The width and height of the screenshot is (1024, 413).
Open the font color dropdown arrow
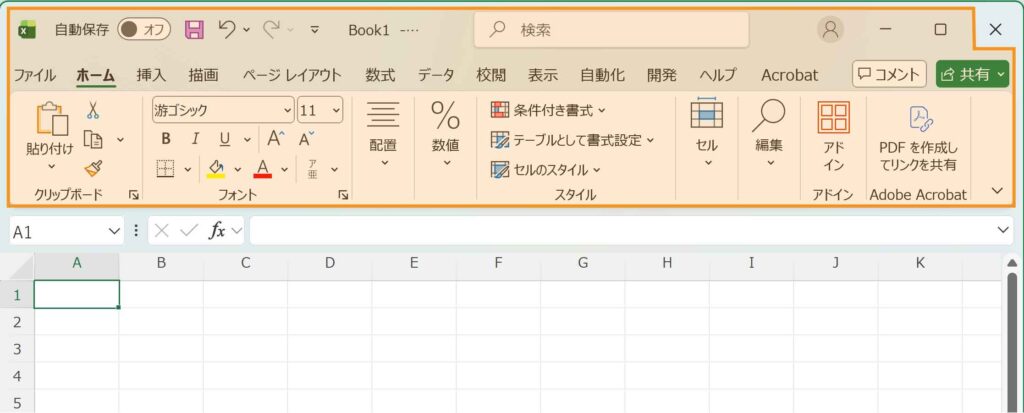(285, 170)
